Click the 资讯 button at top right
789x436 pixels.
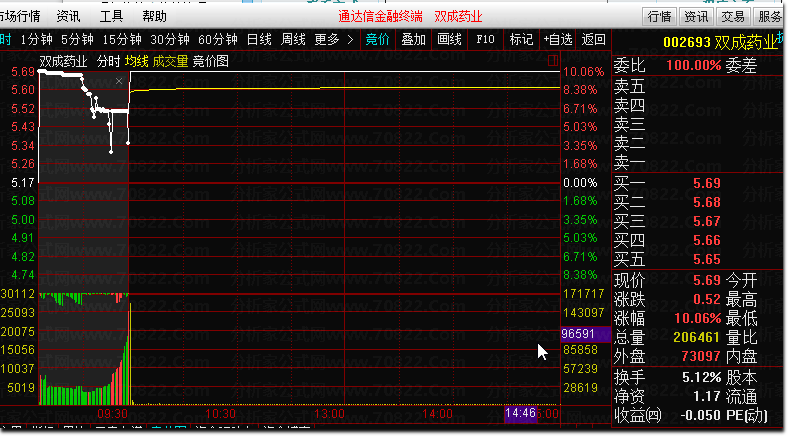point(696,17)
